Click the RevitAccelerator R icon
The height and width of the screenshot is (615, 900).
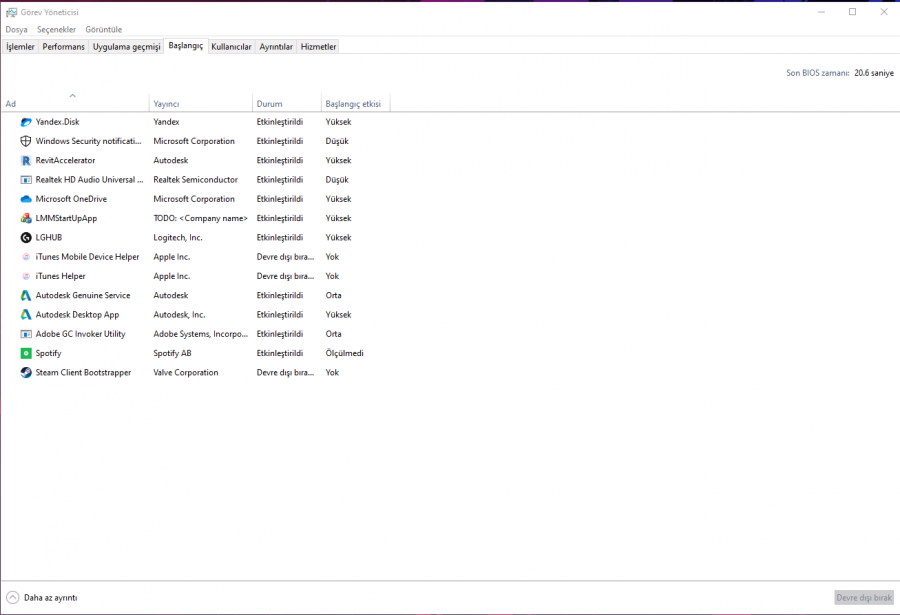coord(26,160)
